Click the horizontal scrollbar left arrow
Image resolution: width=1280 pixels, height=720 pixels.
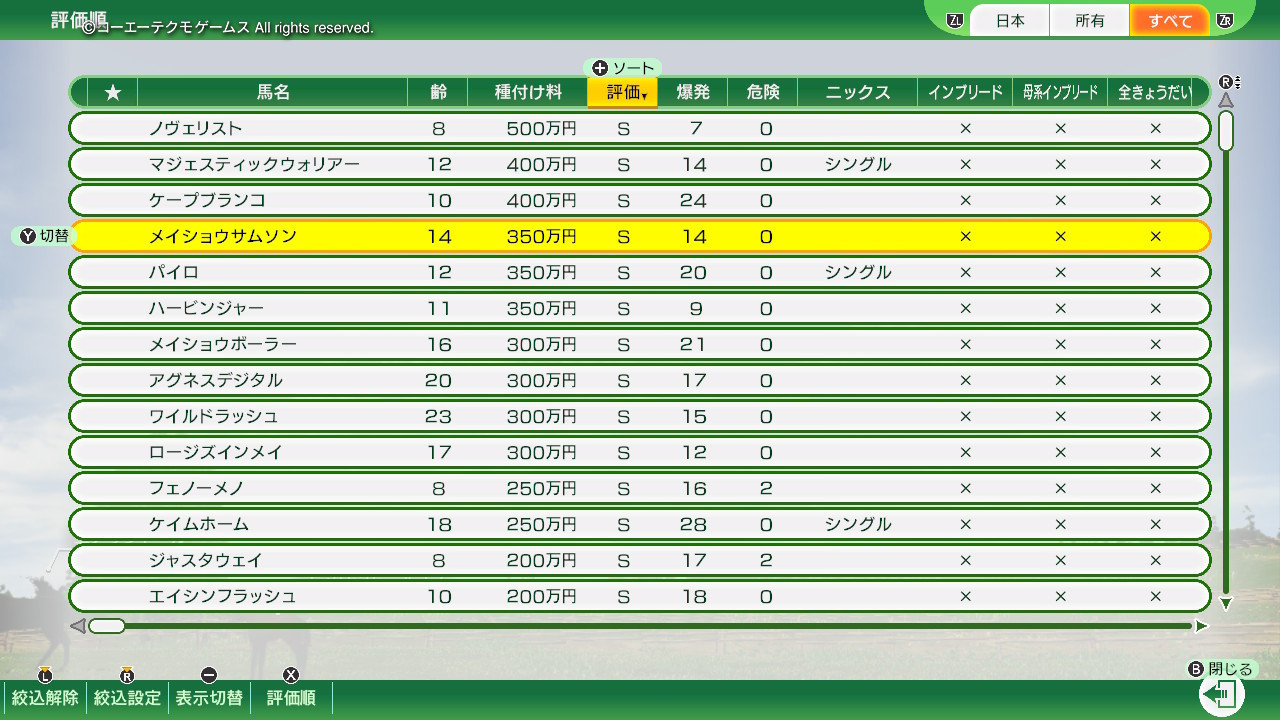coord(78,626)
